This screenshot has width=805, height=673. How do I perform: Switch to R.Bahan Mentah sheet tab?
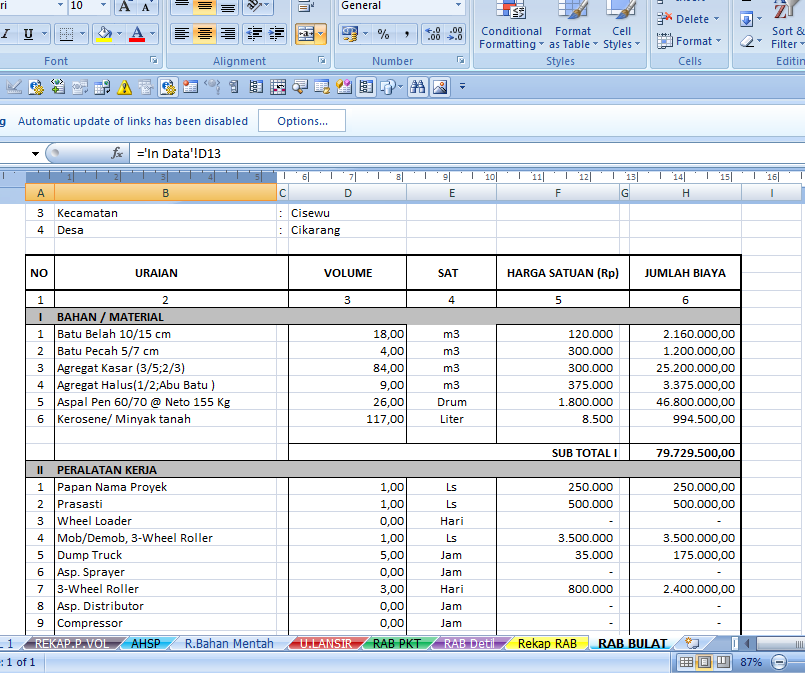point(229,643)
